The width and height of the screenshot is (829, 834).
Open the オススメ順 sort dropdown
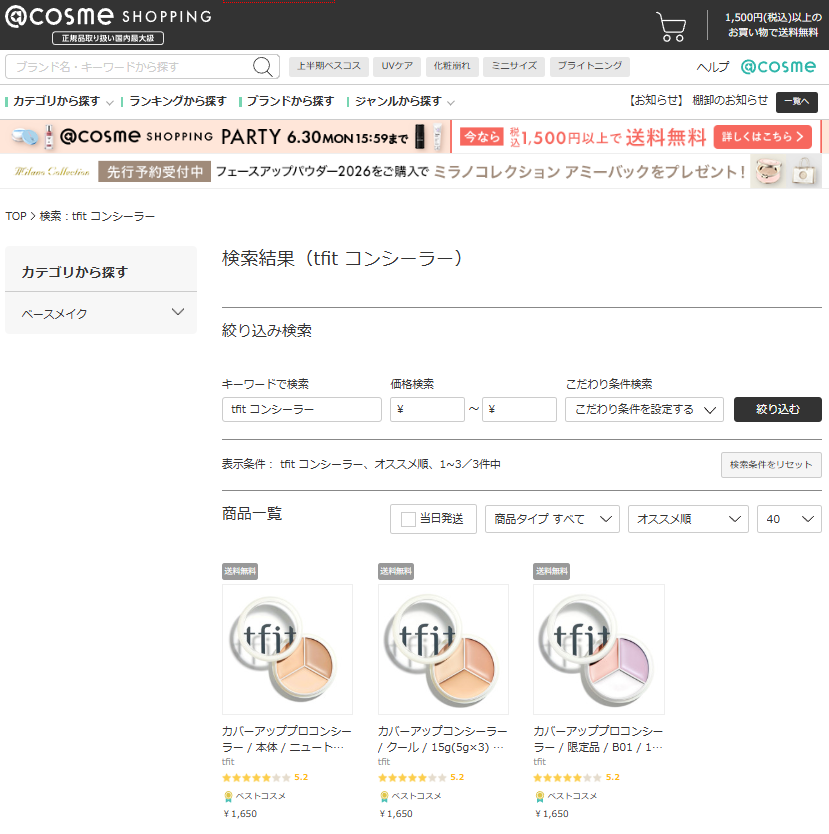coord(688,519)
